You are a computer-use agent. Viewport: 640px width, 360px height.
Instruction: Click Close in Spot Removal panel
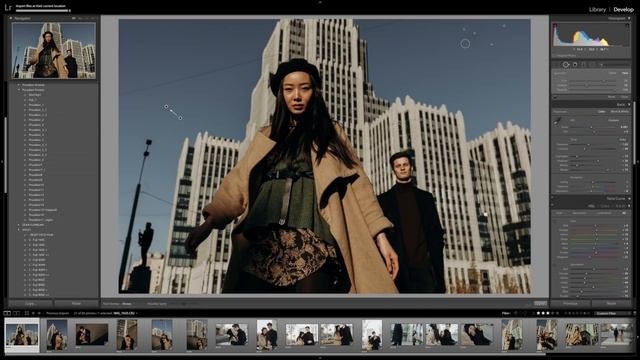(x=624, y=97)
